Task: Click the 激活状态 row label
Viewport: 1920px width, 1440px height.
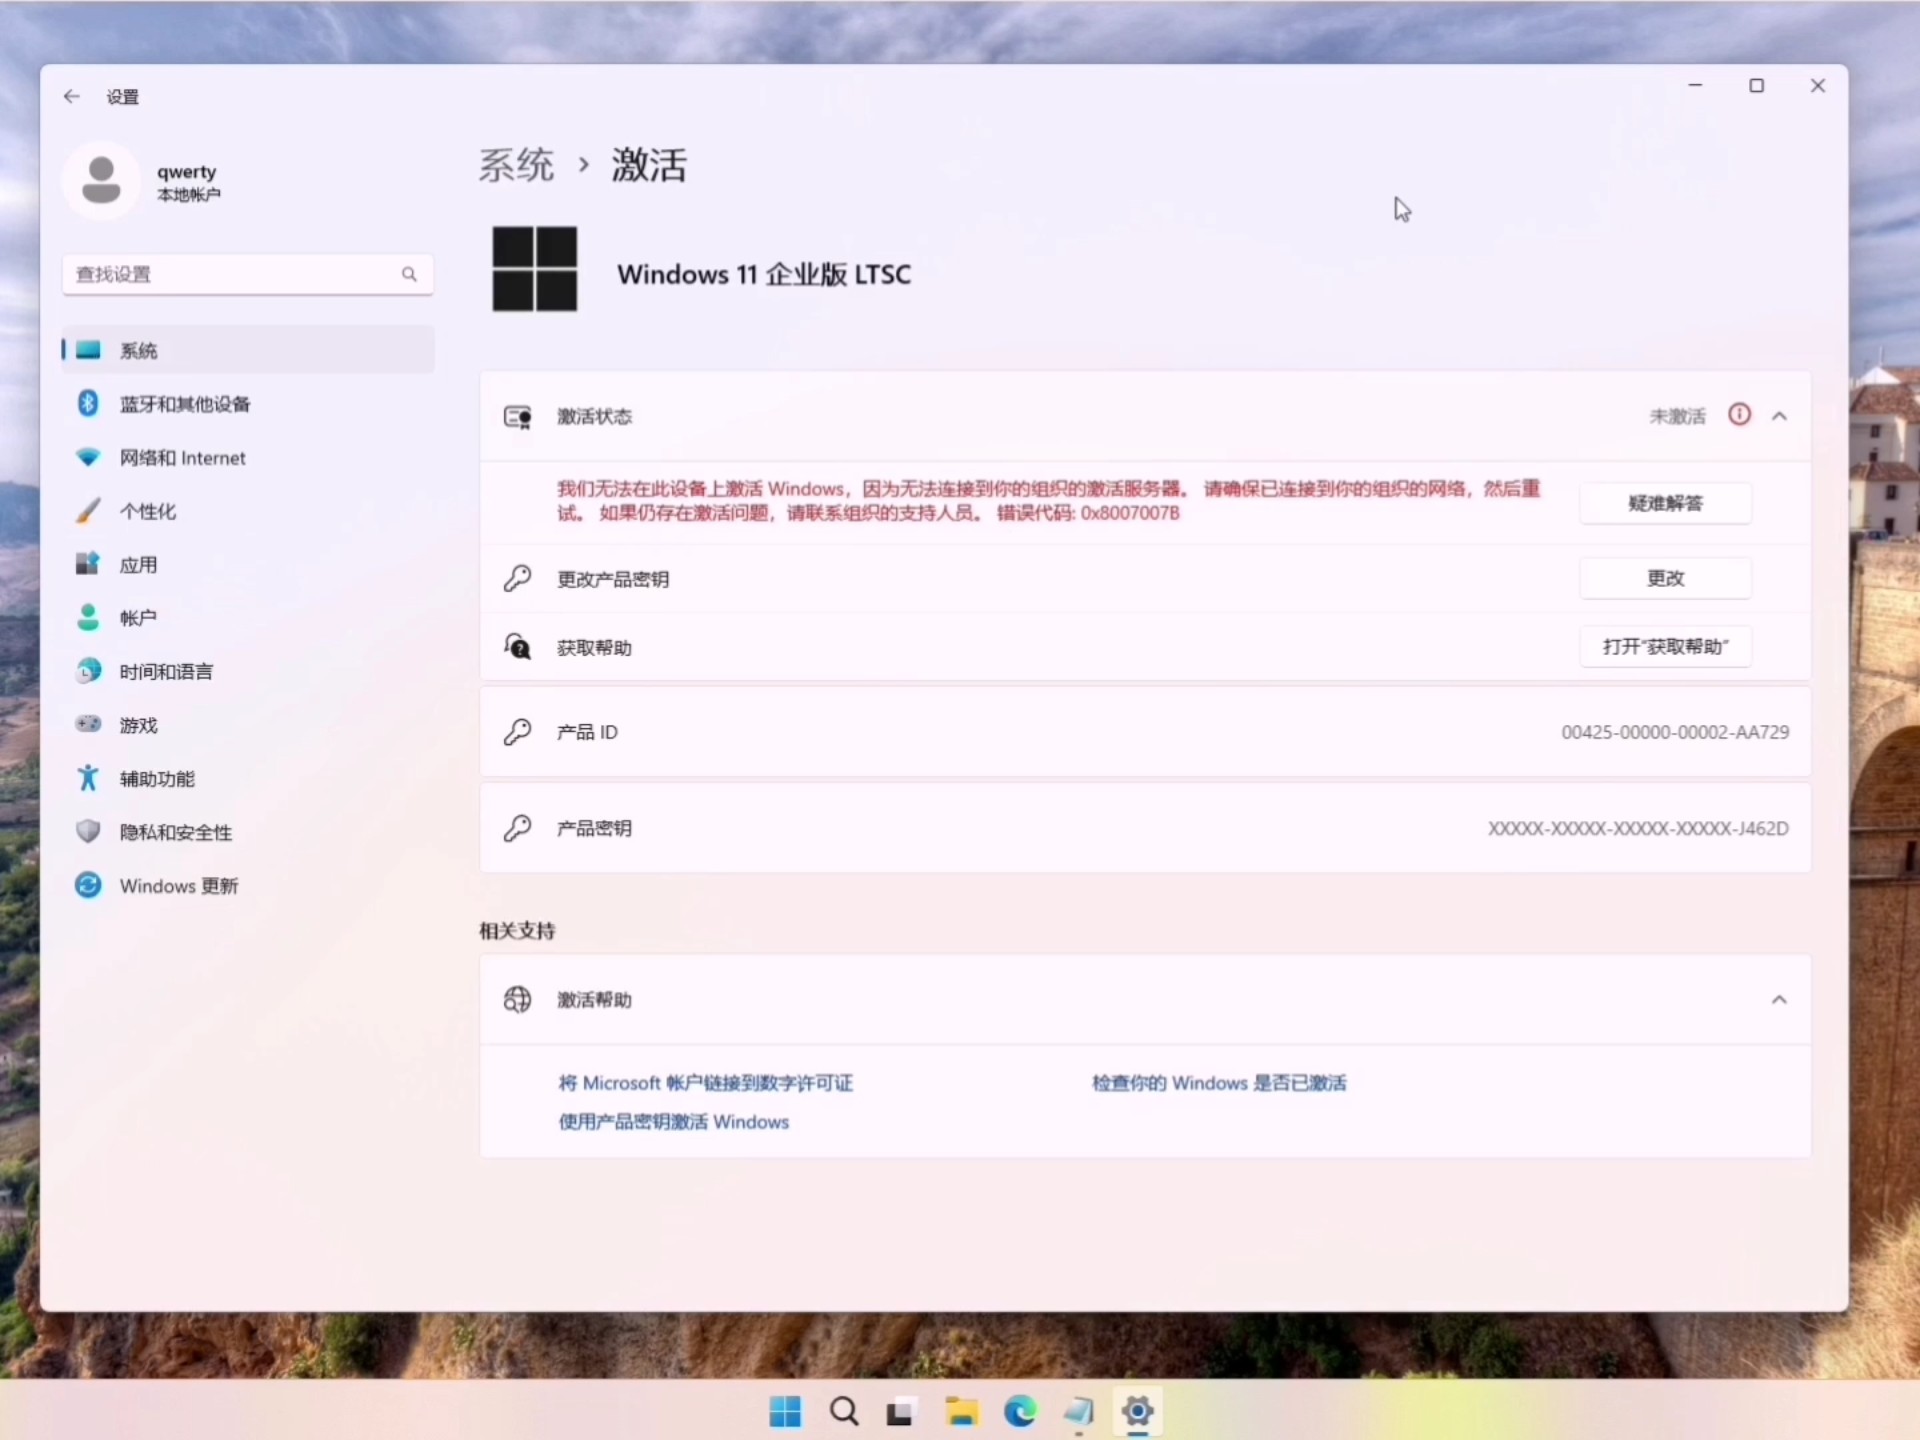Action: (x=594, y=416)
